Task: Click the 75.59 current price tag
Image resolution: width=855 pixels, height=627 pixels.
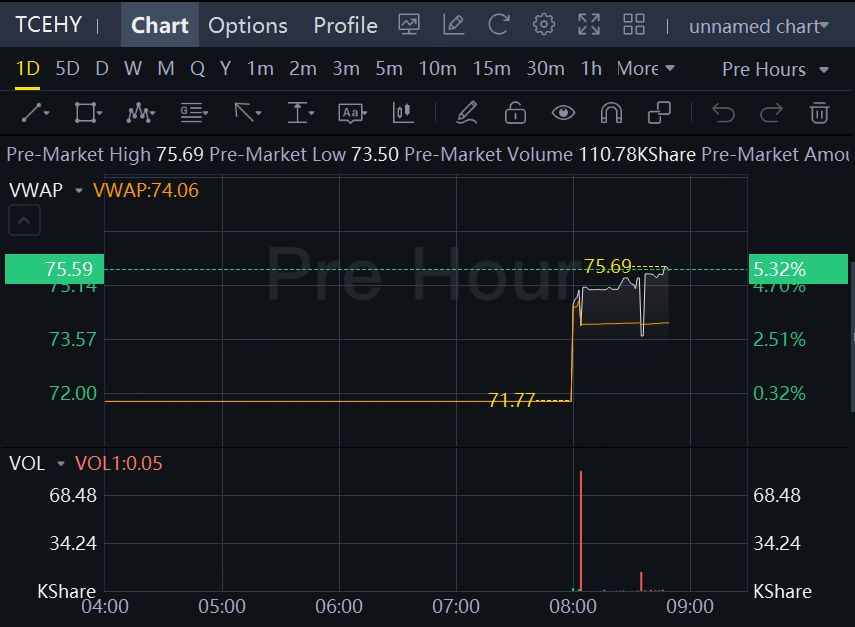Action: pos(55,269)
